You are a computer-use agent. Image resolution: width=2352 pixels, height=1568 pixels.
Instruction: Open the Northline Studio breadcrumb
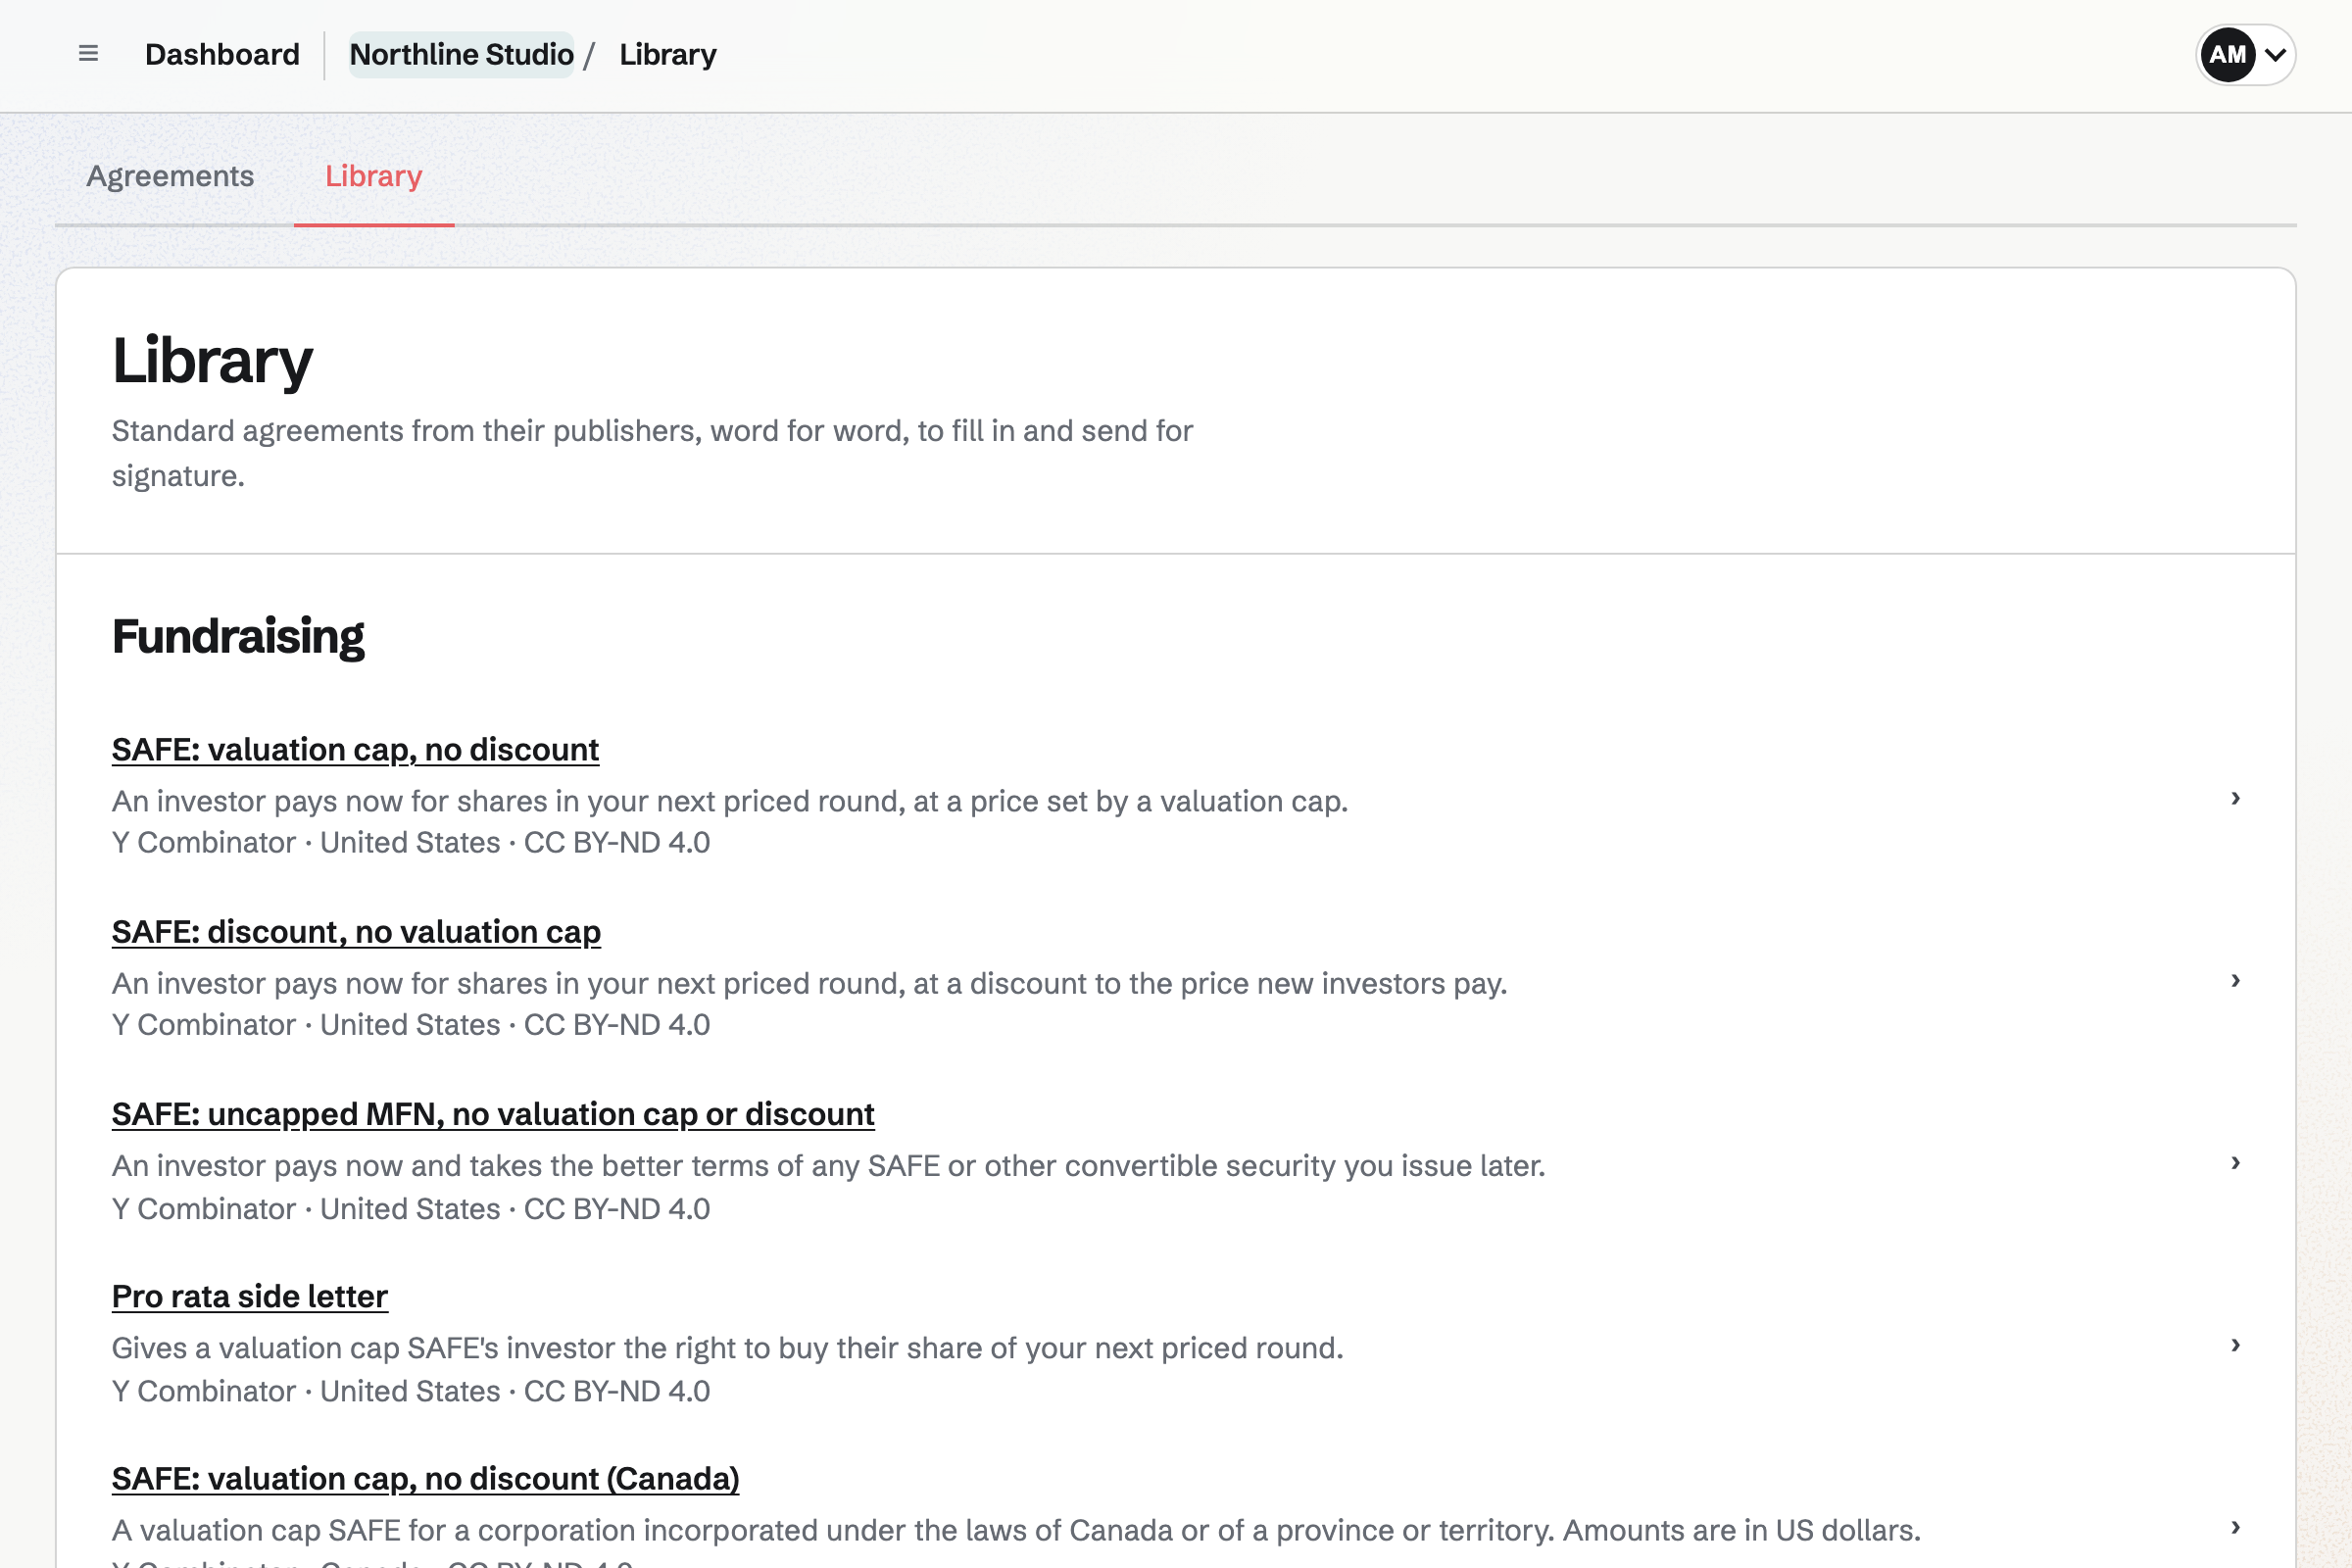[461, 54]
